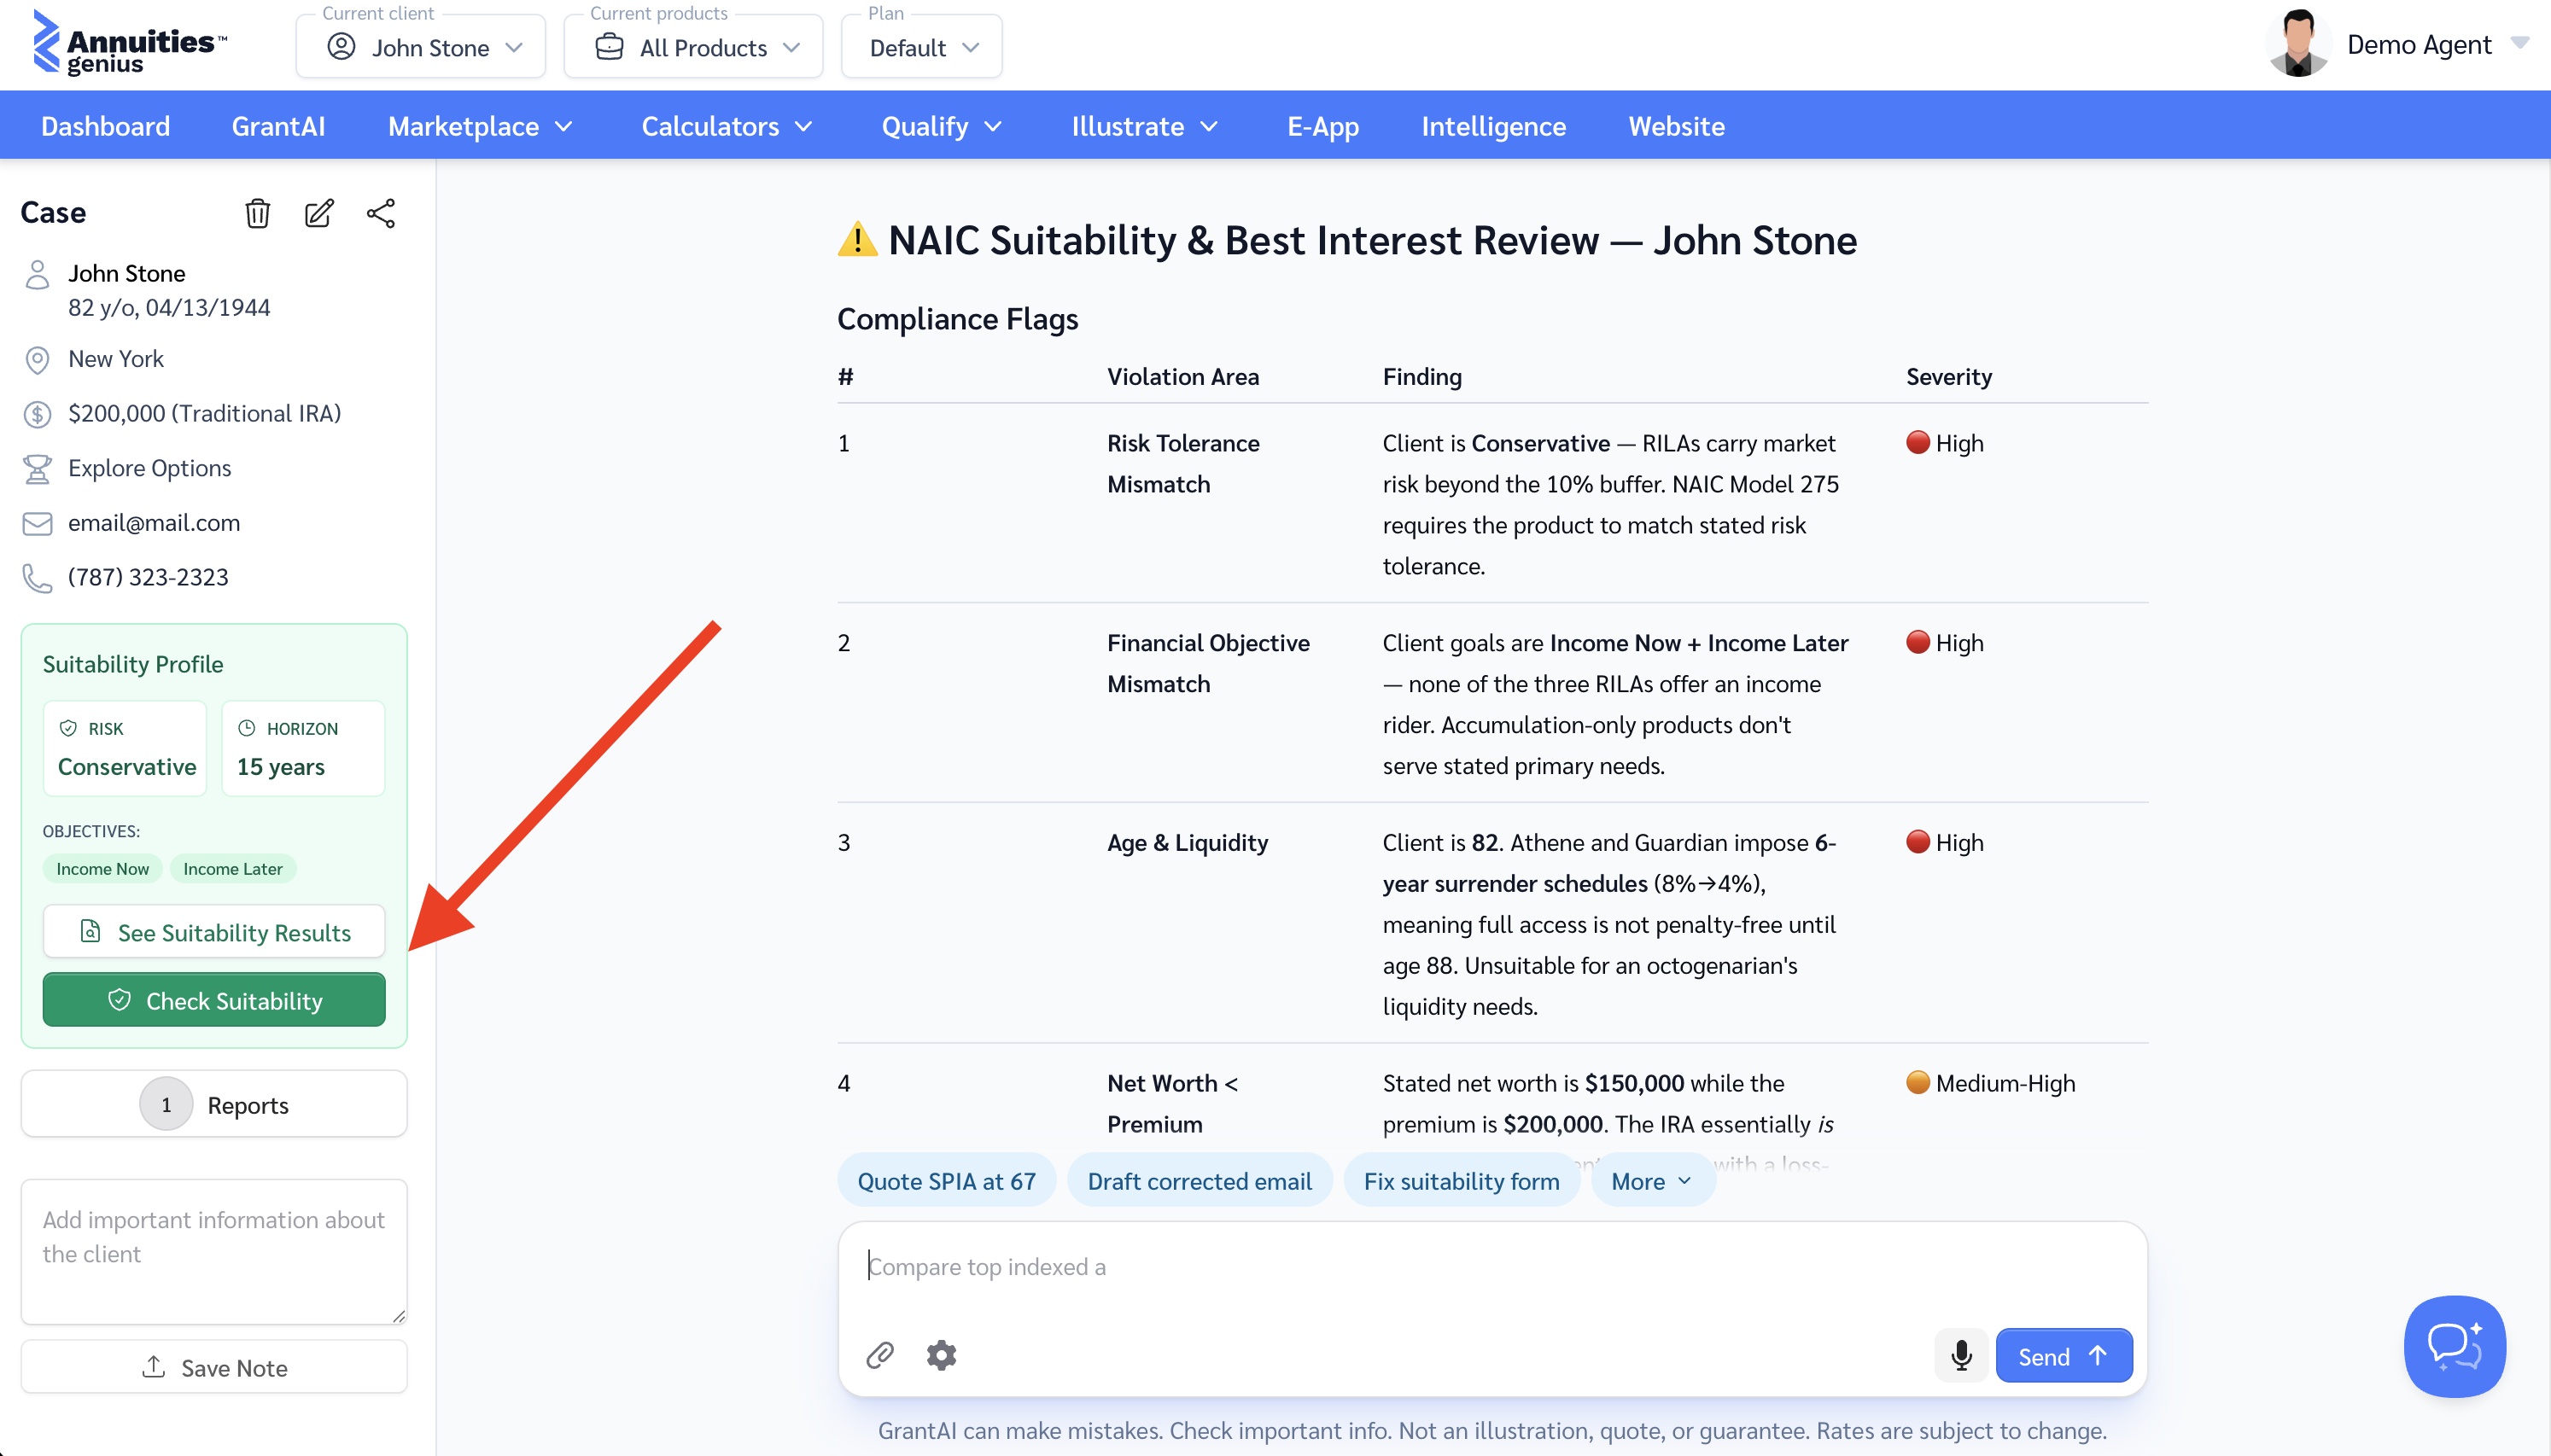Click the Violation Area column header
Image resolution: width=2551 pixels, height=1456 pixels.
(x=1183, y=377)
